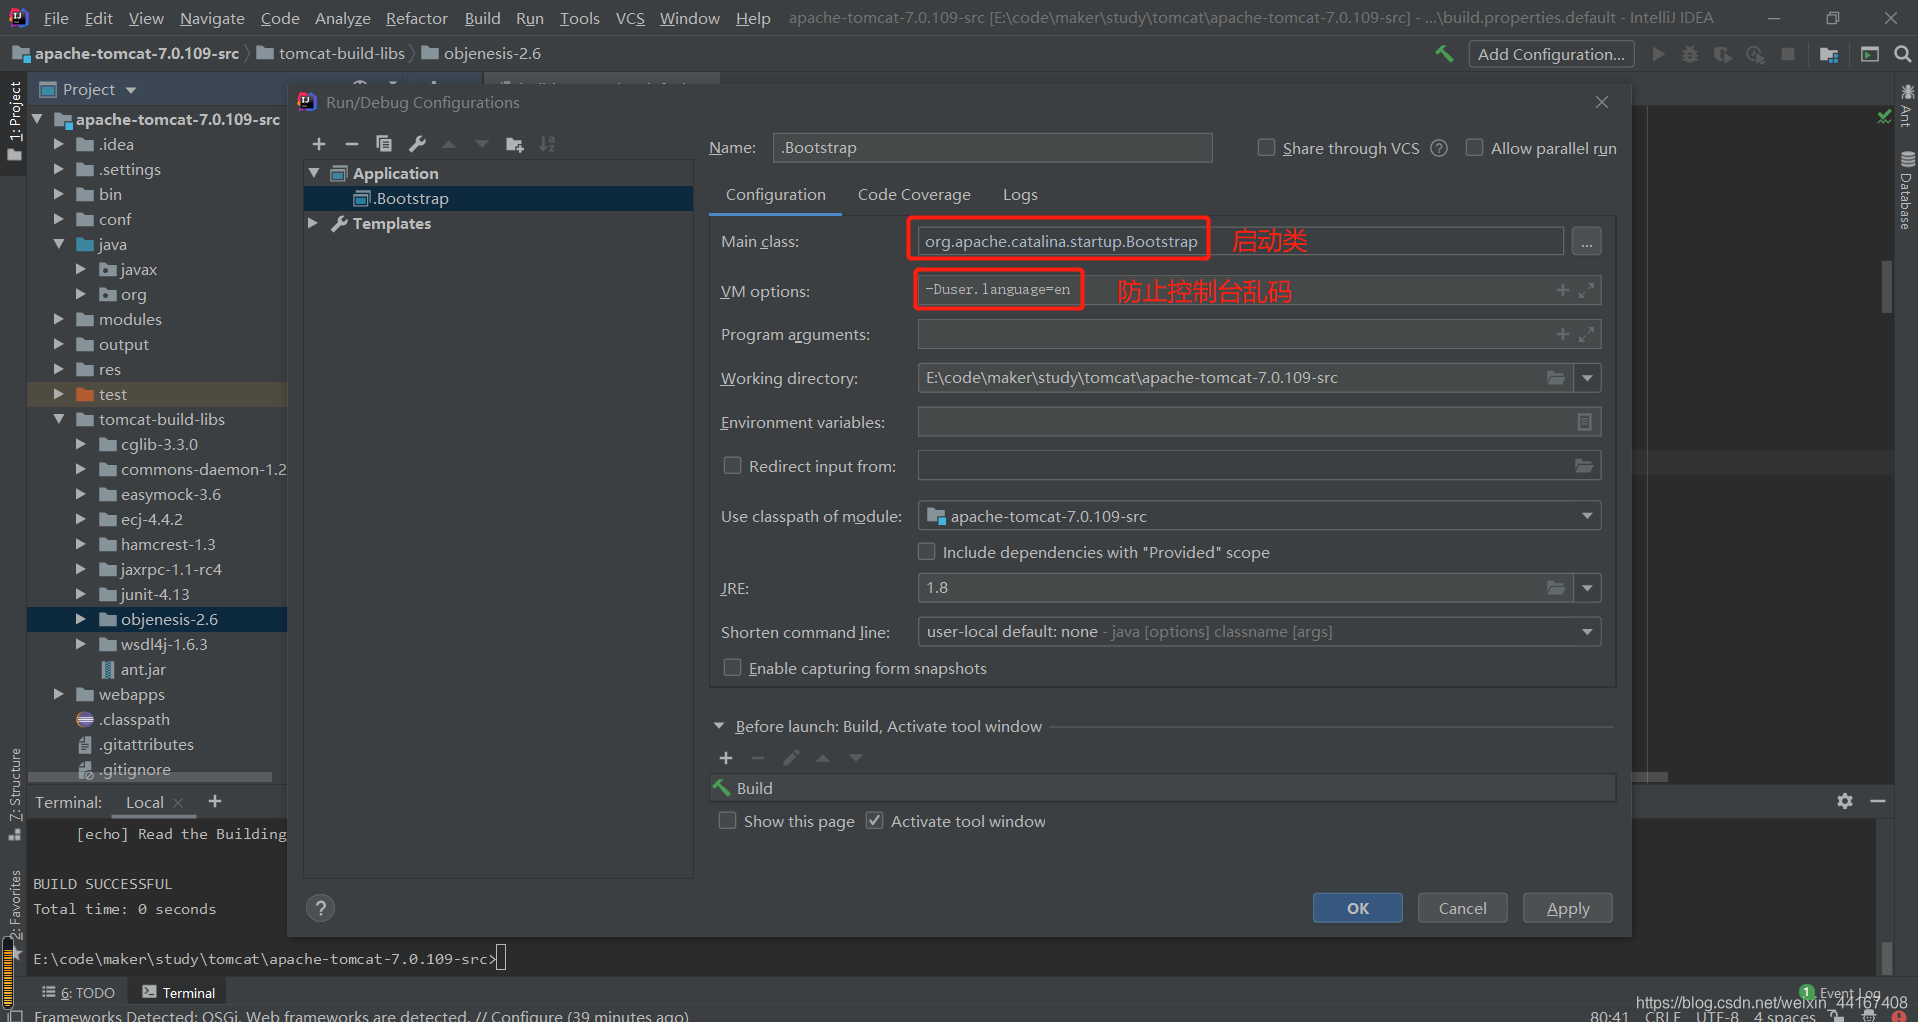This screenshot has width=1918, height=1022.
Task: Click Main class input field
Action: pyautogui.click(x=1240, y=242)
